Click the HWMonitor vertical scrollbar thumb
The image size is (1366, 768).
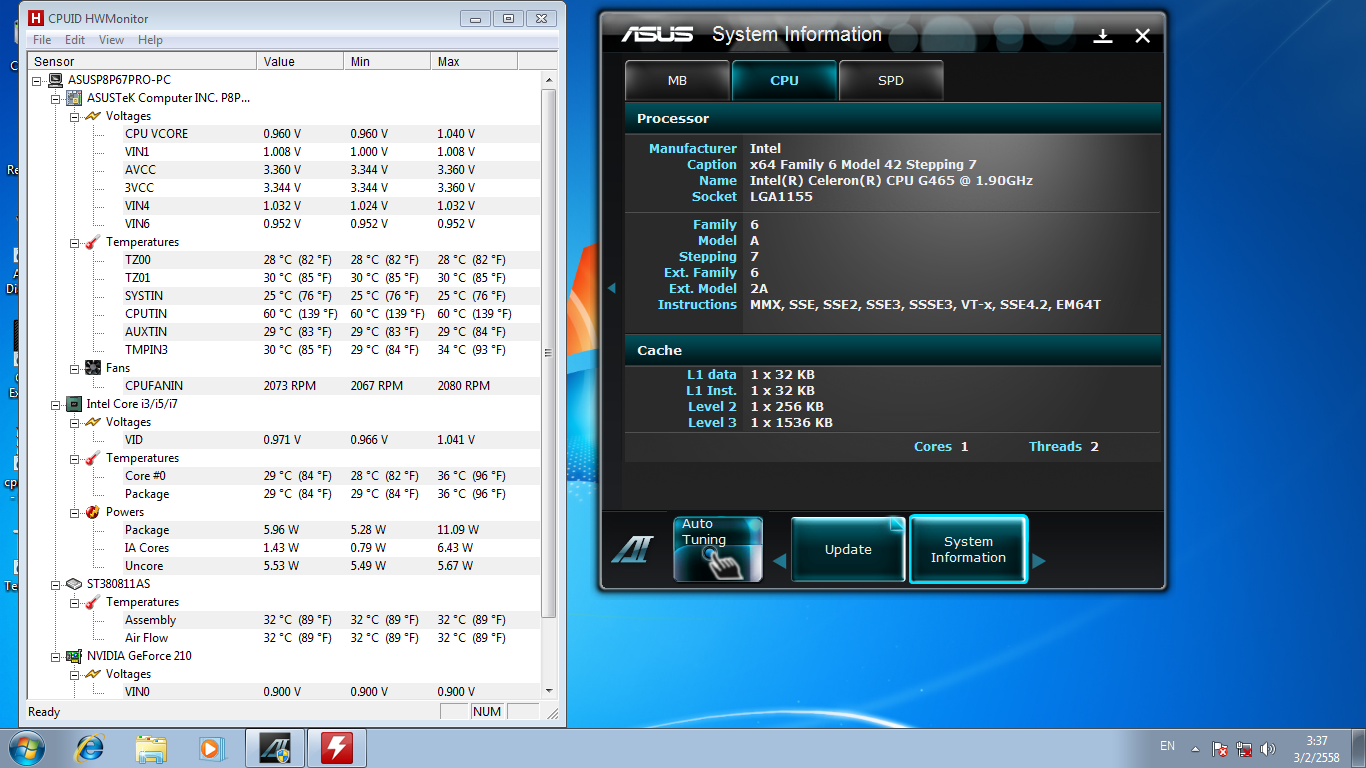tap(548, 353)
